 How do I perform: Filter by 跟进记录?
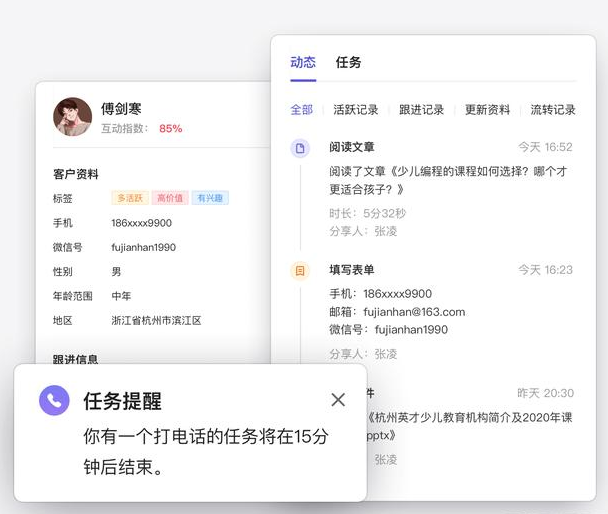click(421, 110)
